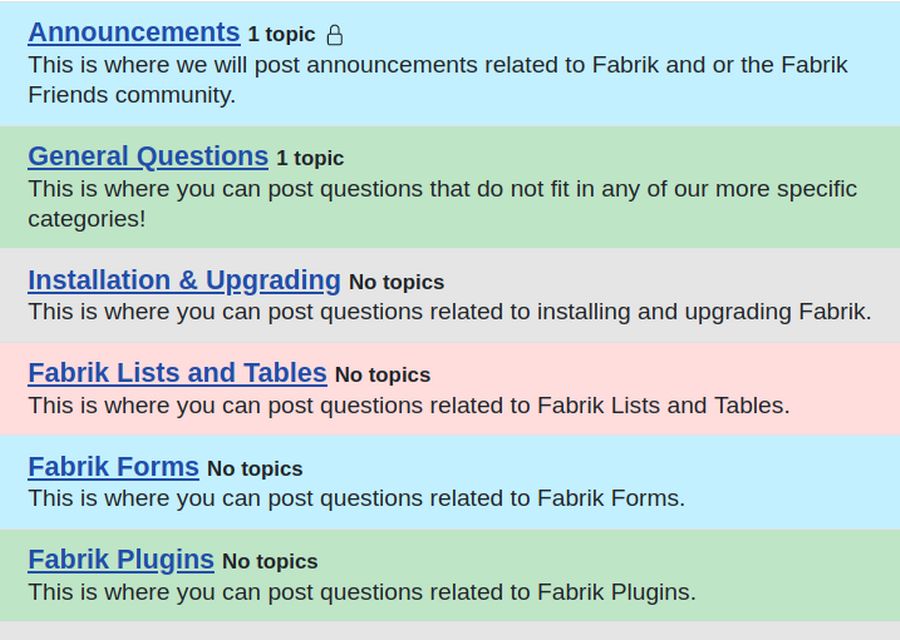Open Fabrik Lists and Tables category
Viewport: 900px width, 640px height.
click(177, 373)
